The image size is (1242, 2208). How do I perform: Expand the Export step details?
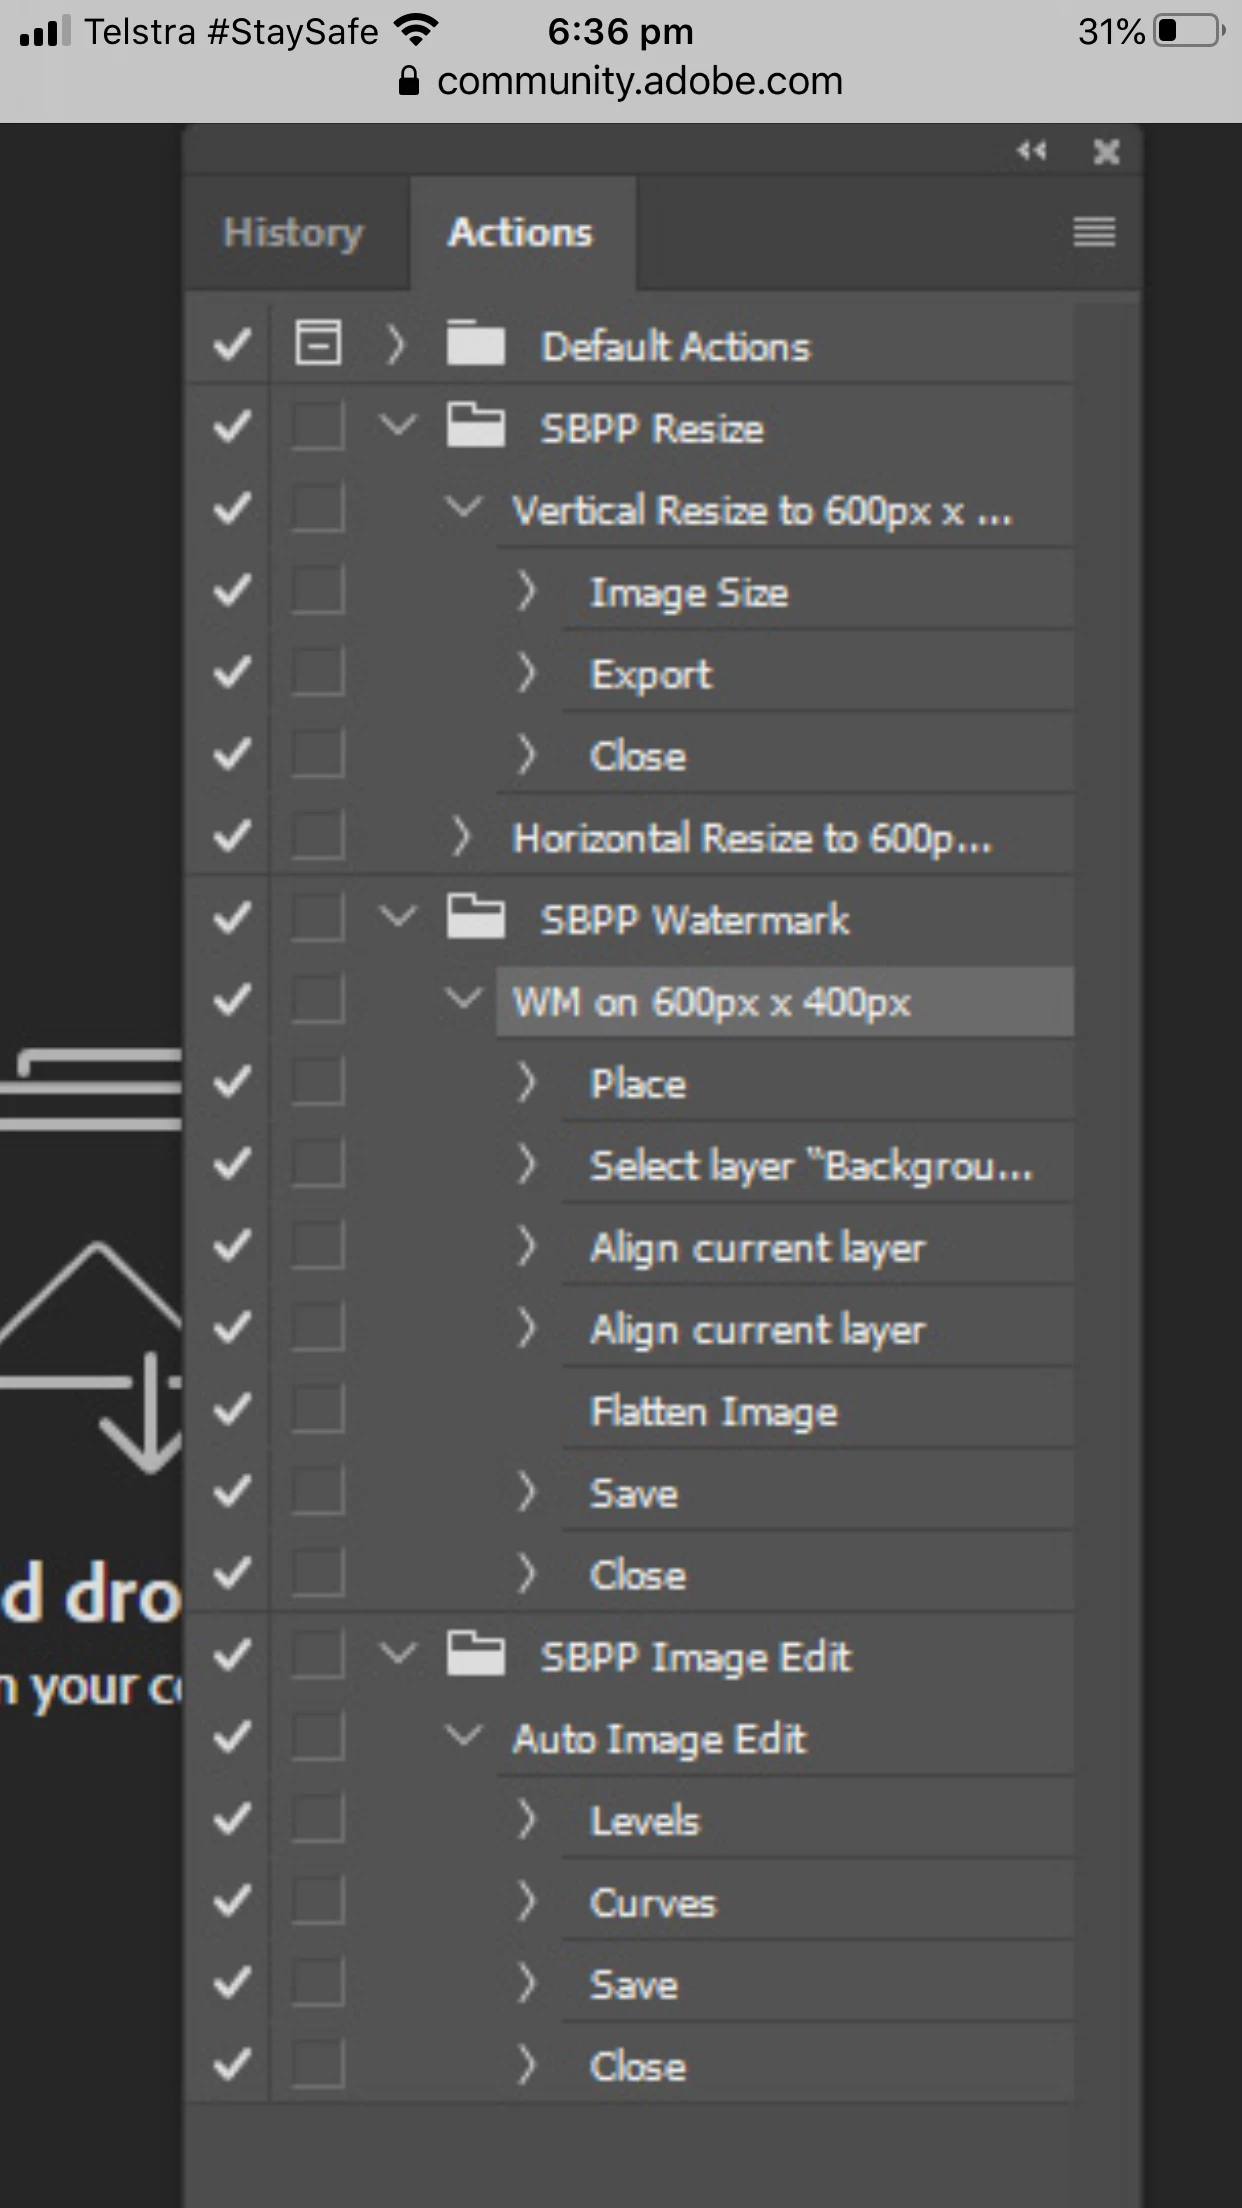point(526,673)
